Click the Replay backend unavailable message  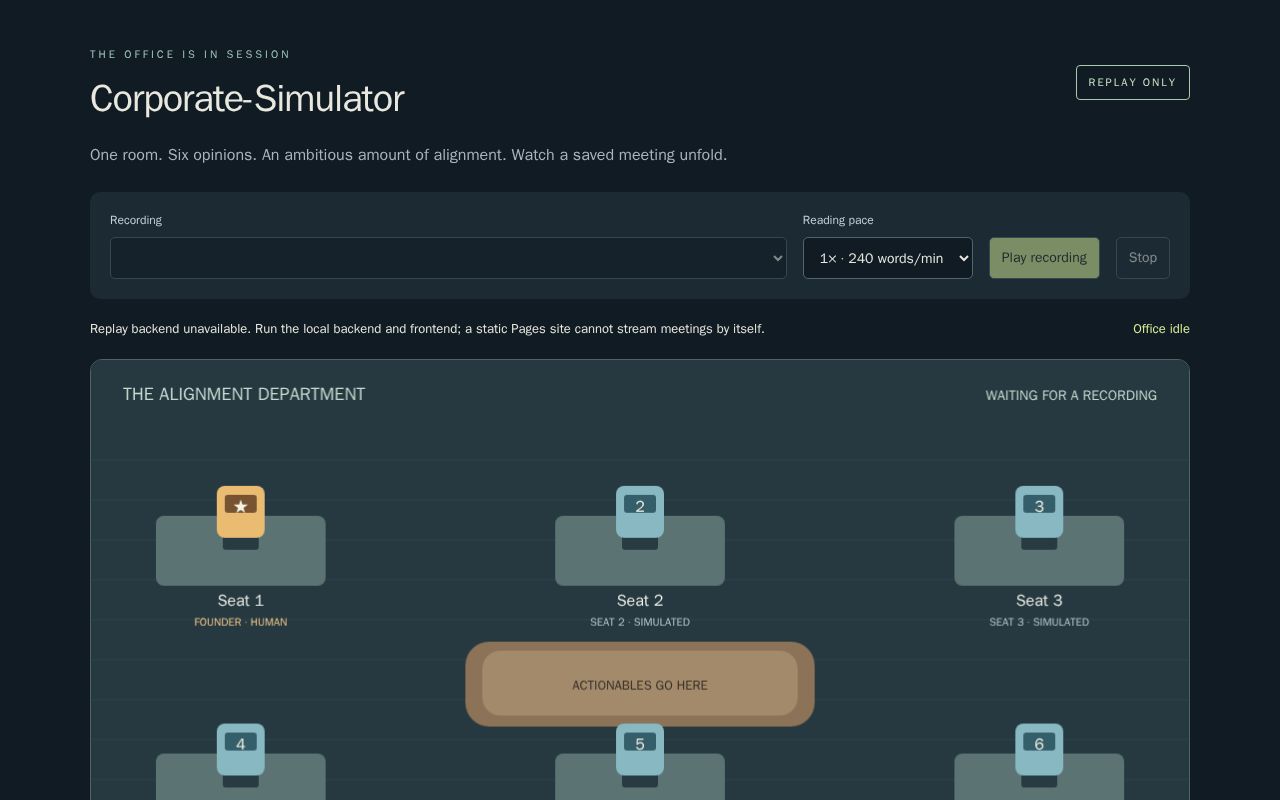tap(427, 329)
